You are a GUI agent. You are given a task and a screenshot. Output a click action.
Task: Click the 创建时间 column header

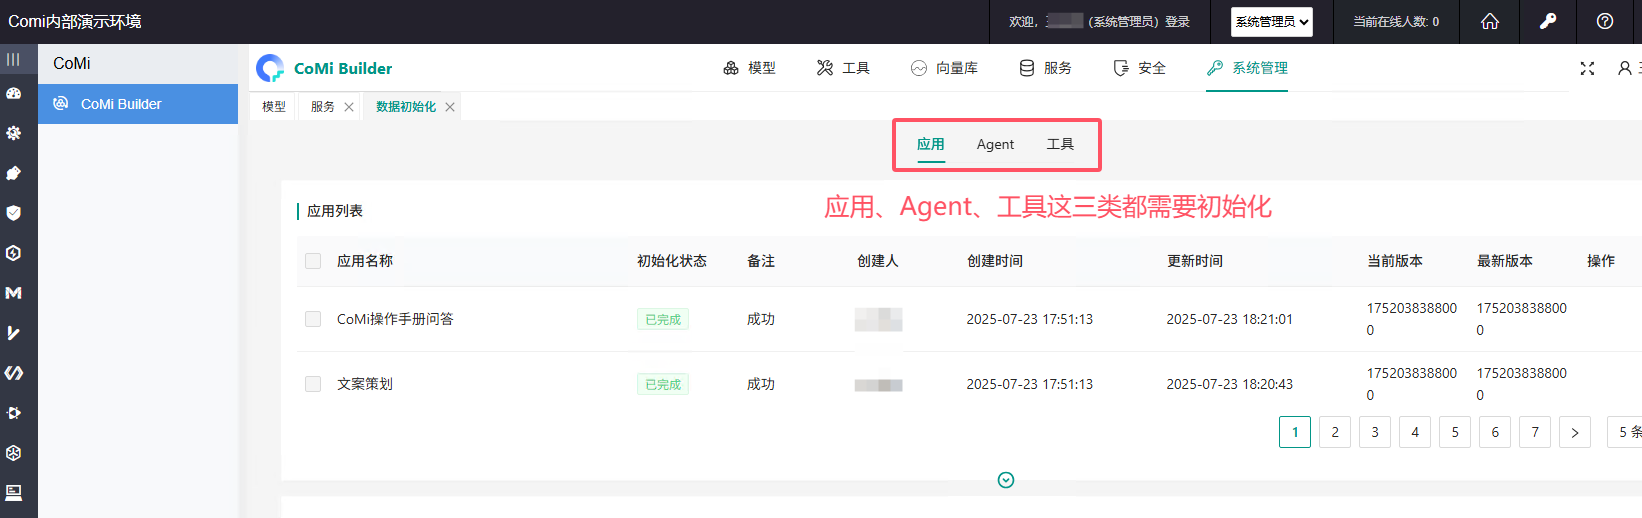point(995,261)
